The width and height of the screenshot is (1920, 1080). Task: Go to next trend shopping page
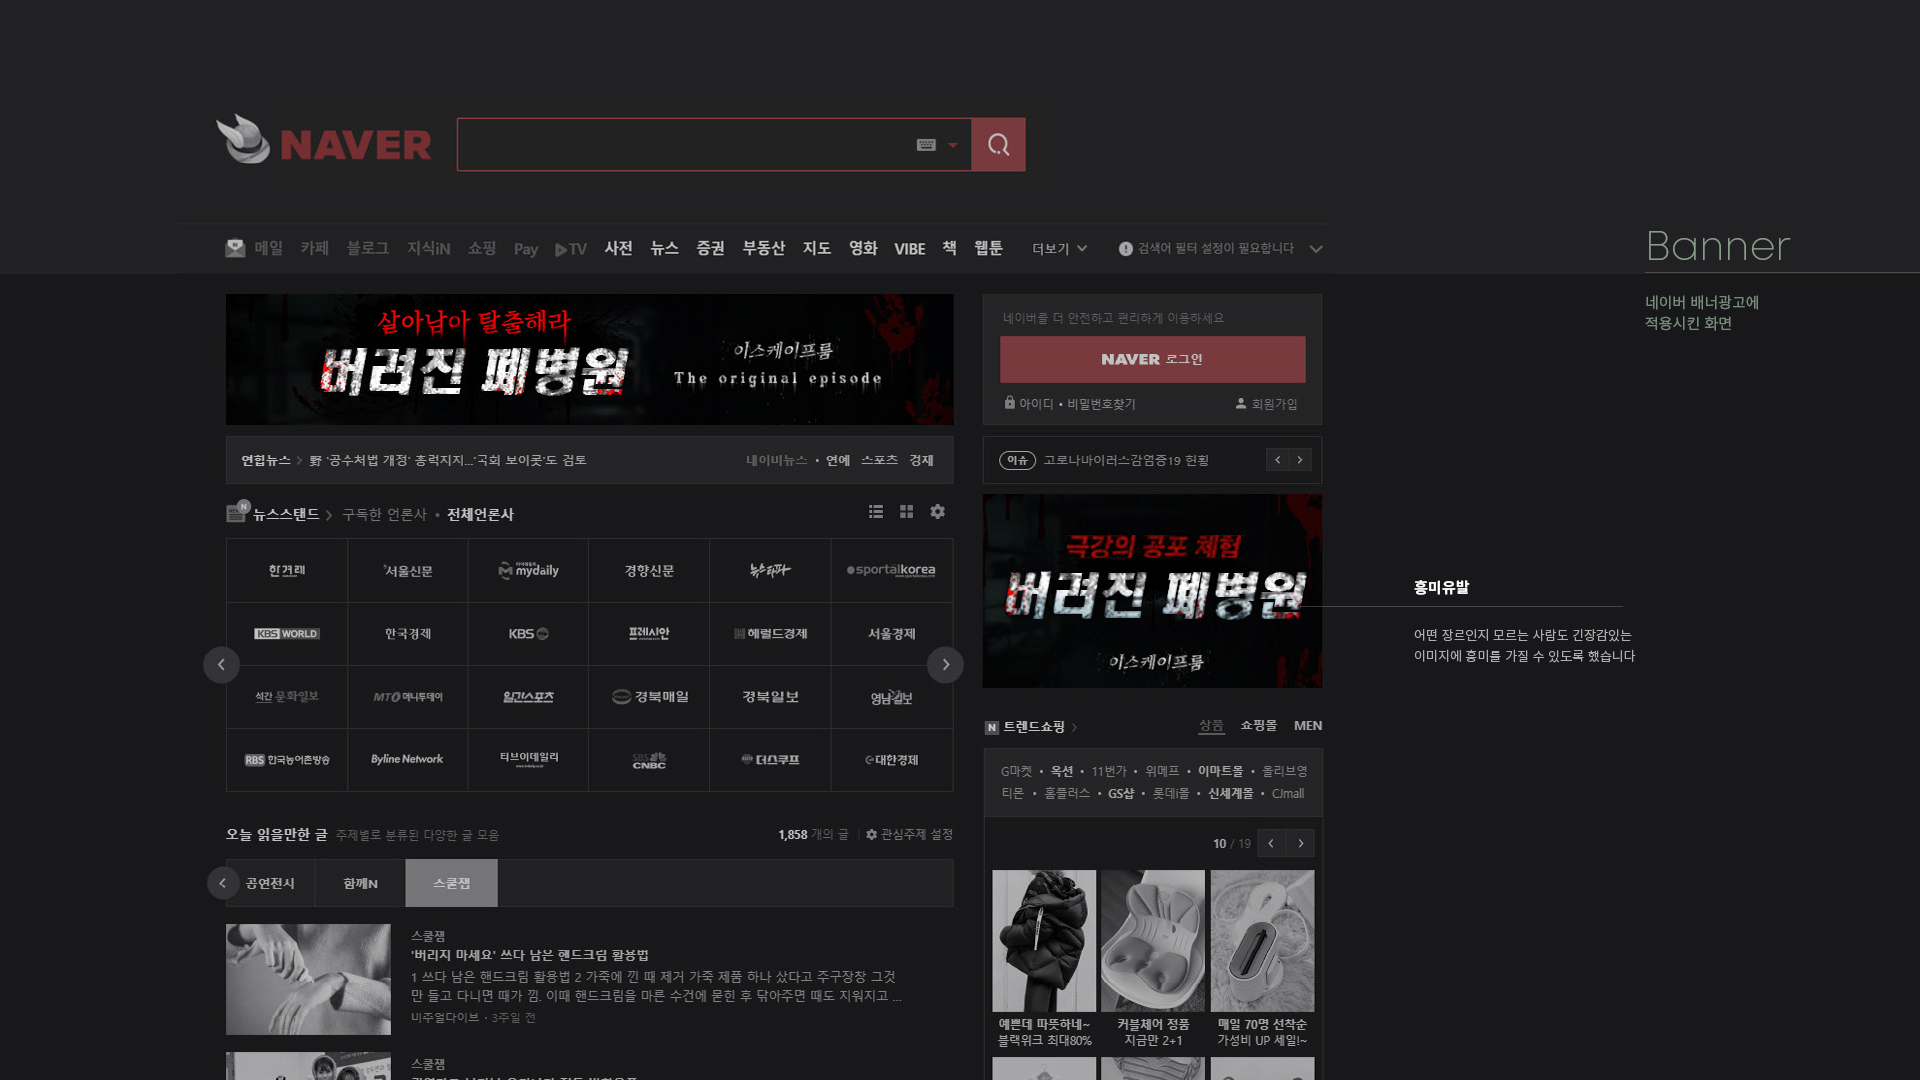pos(1300,843)
